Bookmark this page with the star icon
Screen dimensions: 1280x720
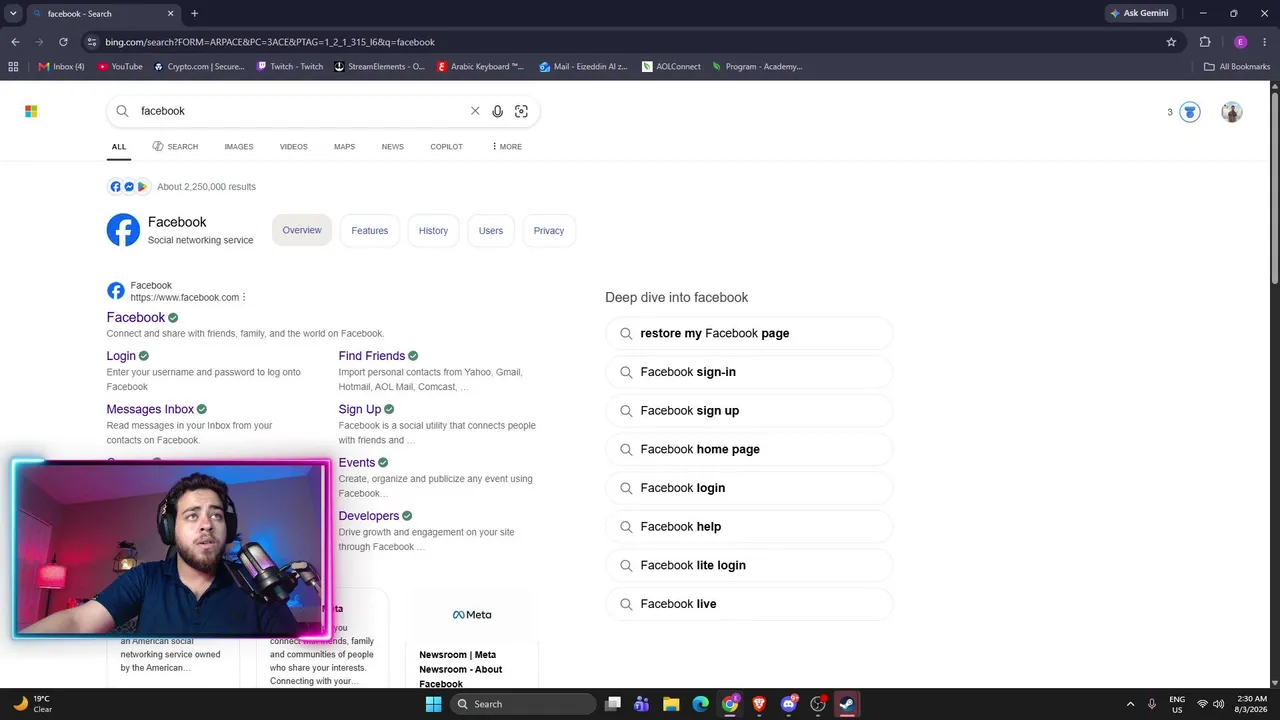click(1171, 42)
